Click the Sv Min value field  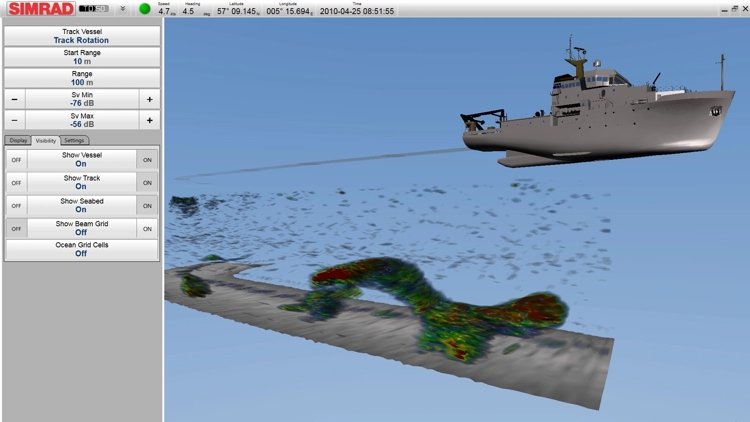tap(81, 99)
